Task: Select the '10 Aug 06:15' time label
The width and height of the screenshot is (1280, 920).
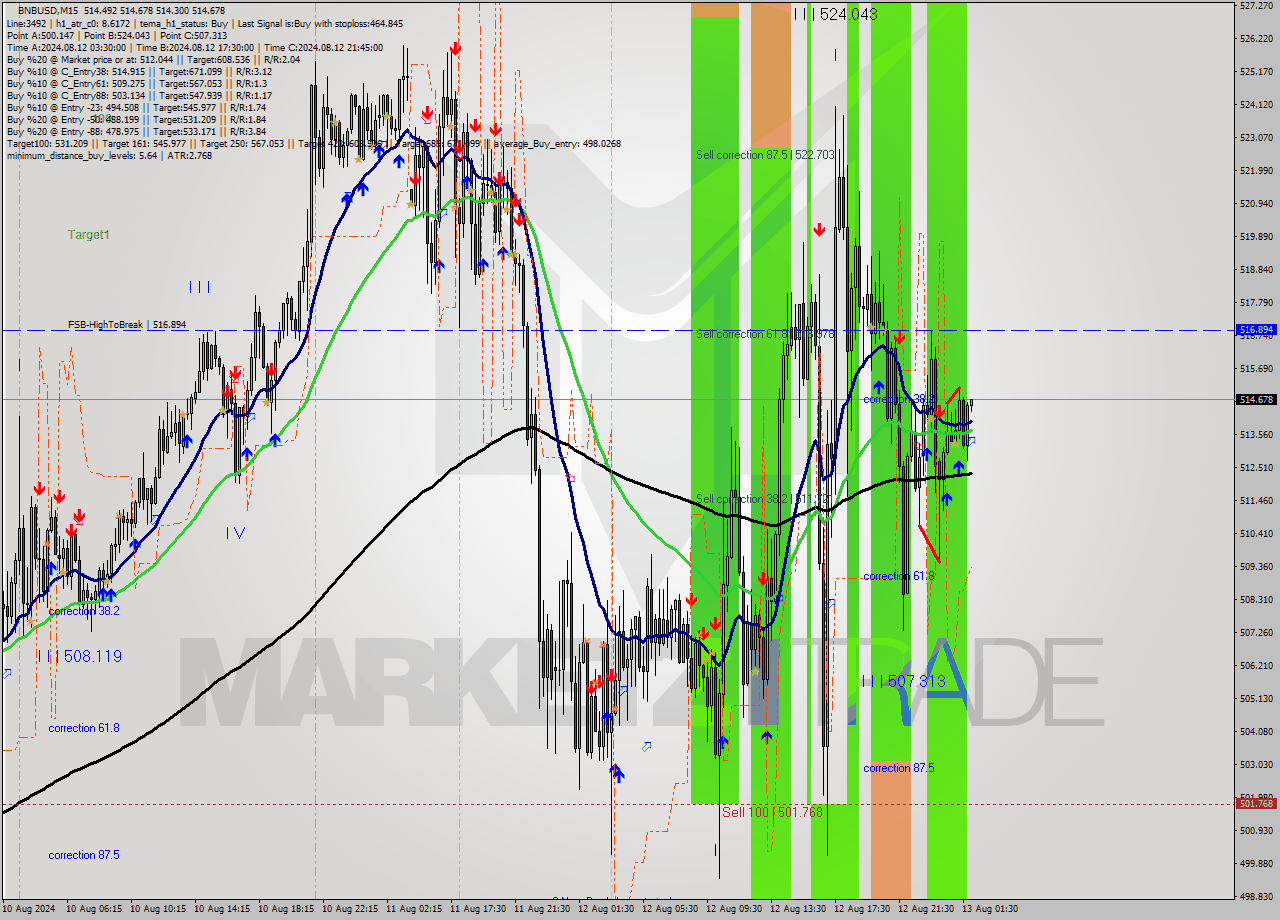Action: [94, 909]
